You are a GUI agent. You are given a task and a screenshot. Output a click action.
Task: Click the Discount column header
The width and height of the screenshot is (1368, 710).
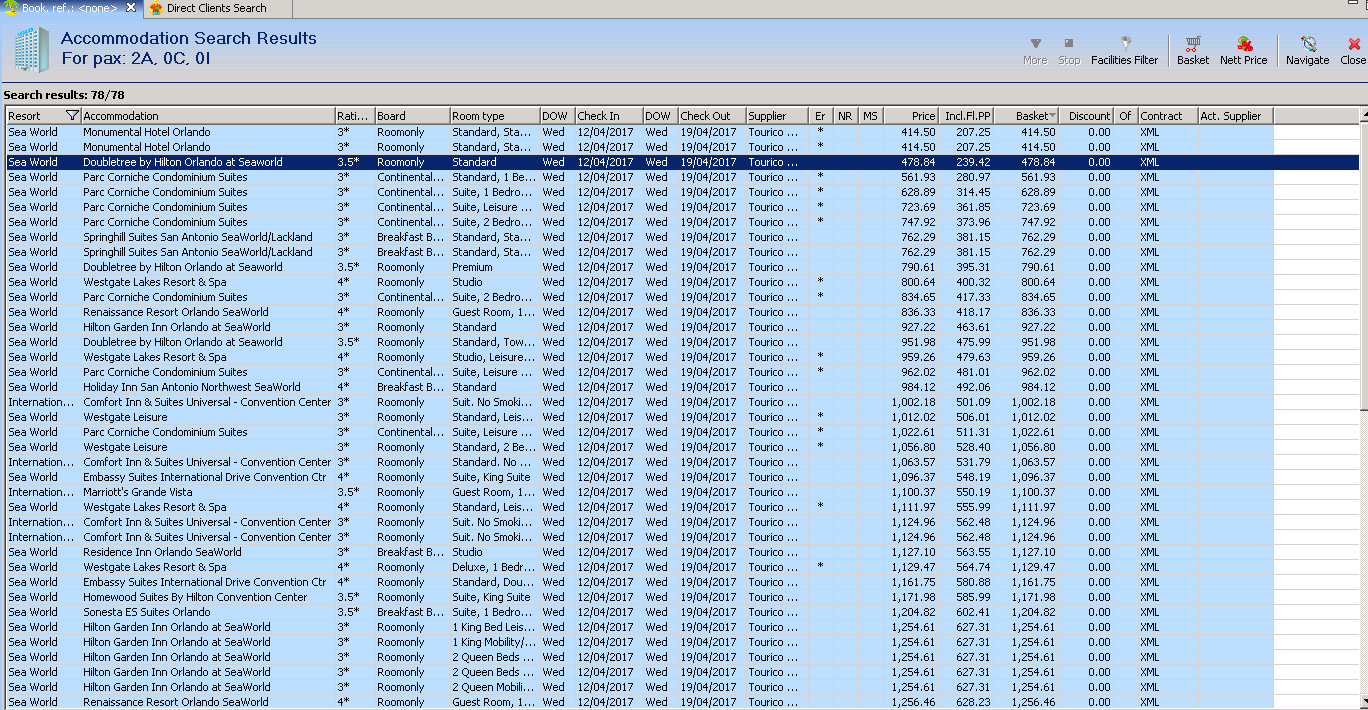coord(1087,116)
